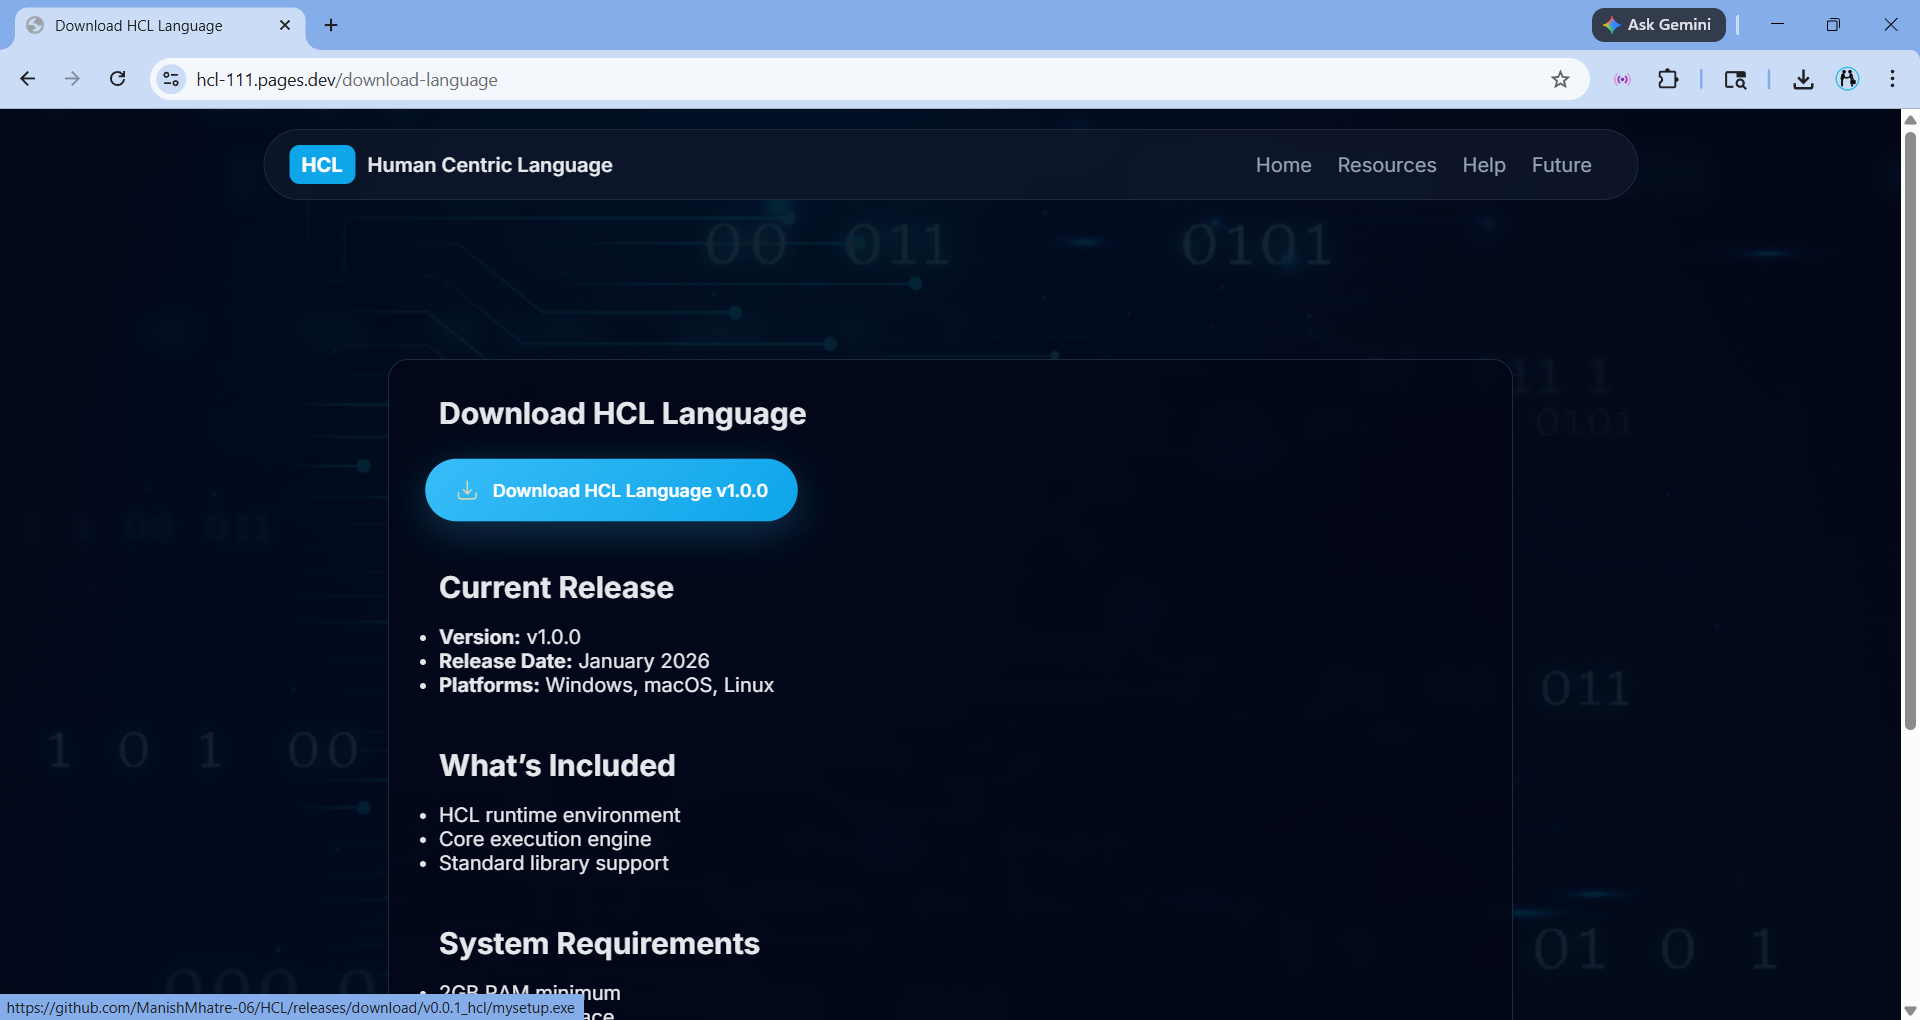Reload the current page
Screen dimensions: 1920x1020
(x=117, y=79)
